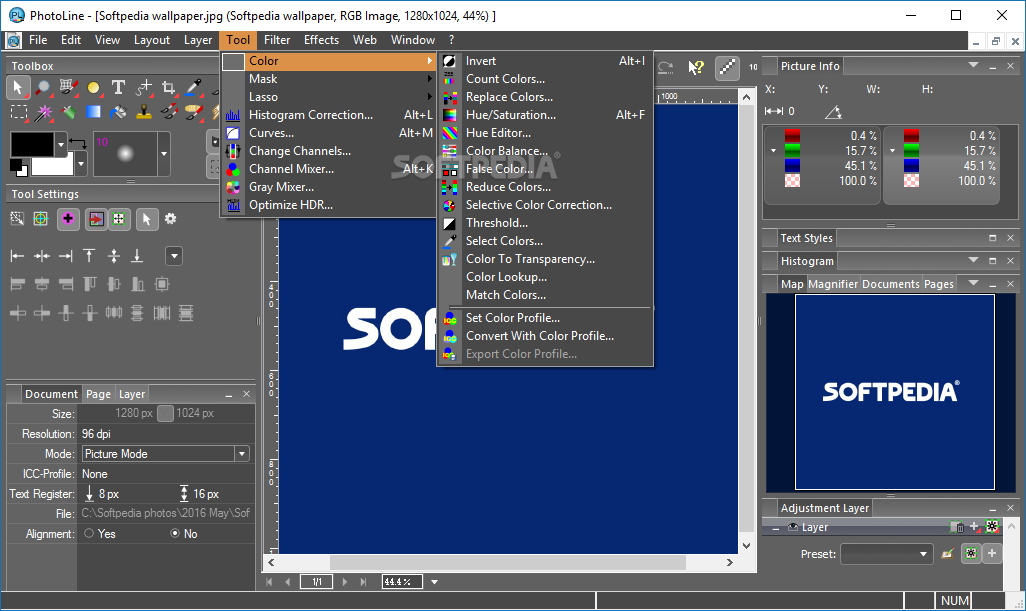Toggle the red arrow mode button in Tool Settings

pos(96,219)
